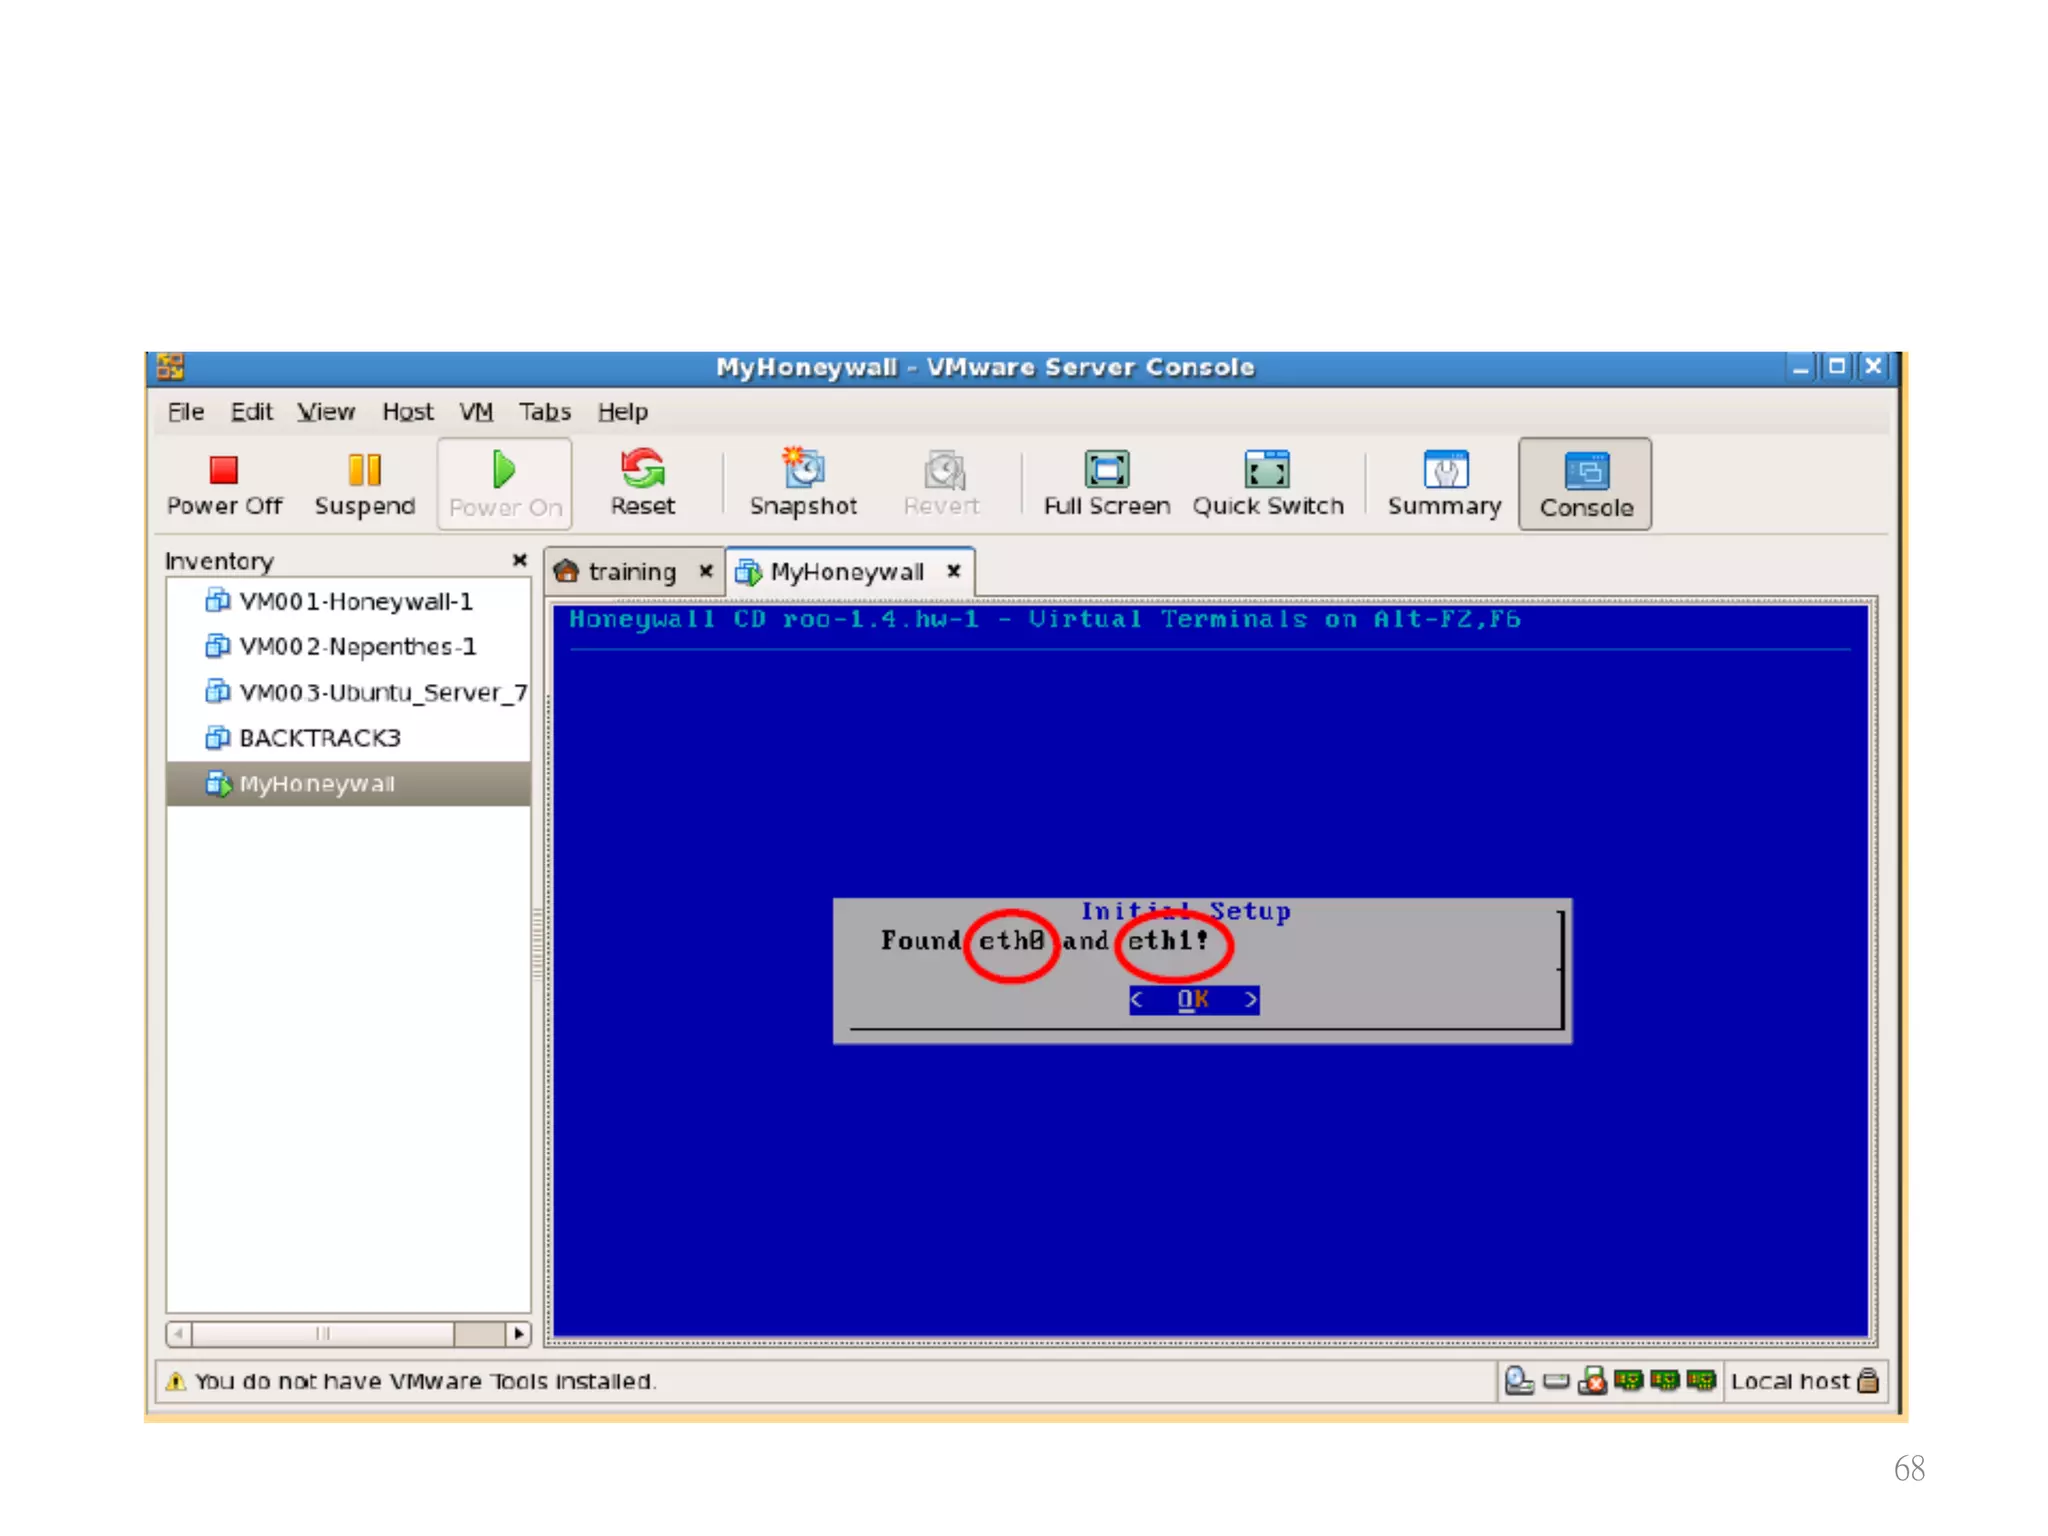This screenshot has height=1536, width=2048.
Task: Click the Reset toolbar icon
Action: (x=642, y=470)
